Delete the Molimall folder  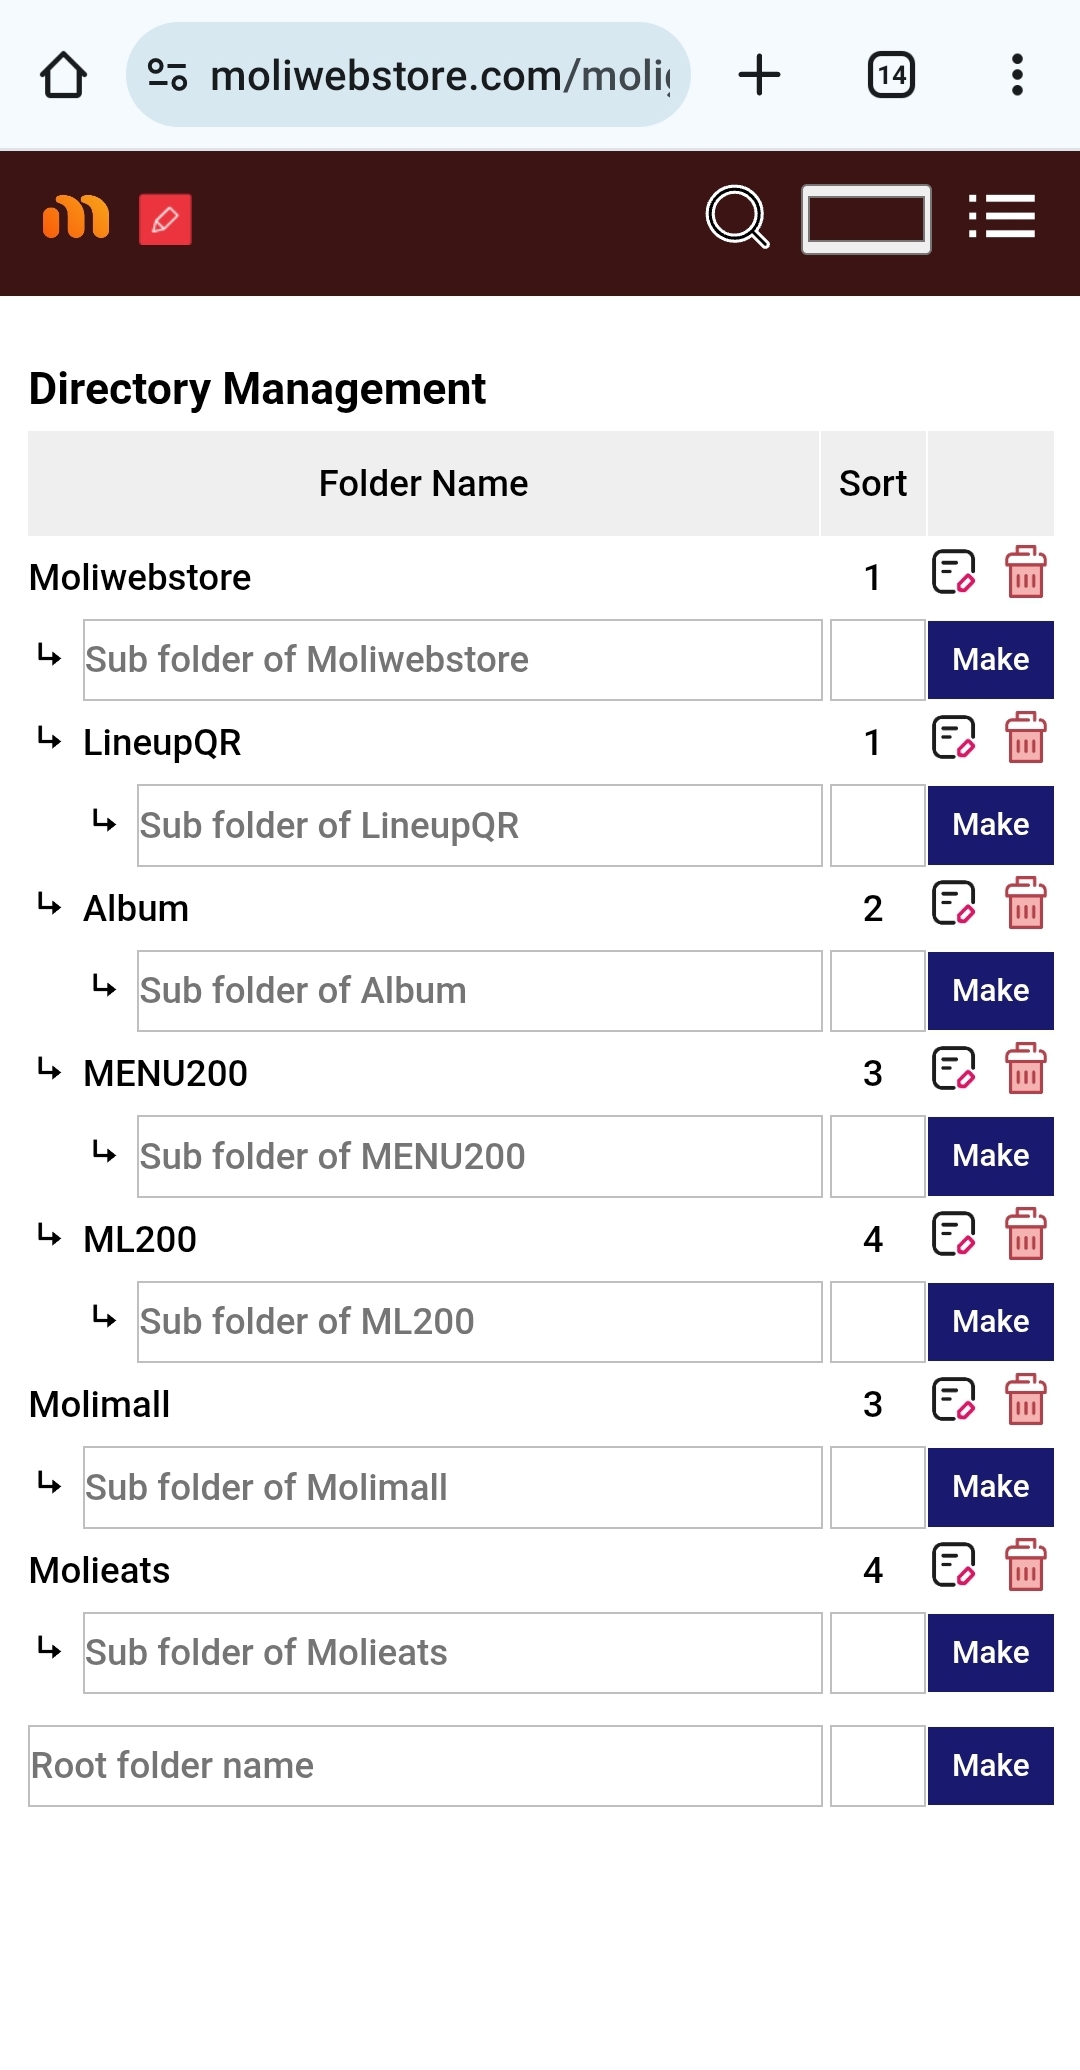[1026, 1400]
